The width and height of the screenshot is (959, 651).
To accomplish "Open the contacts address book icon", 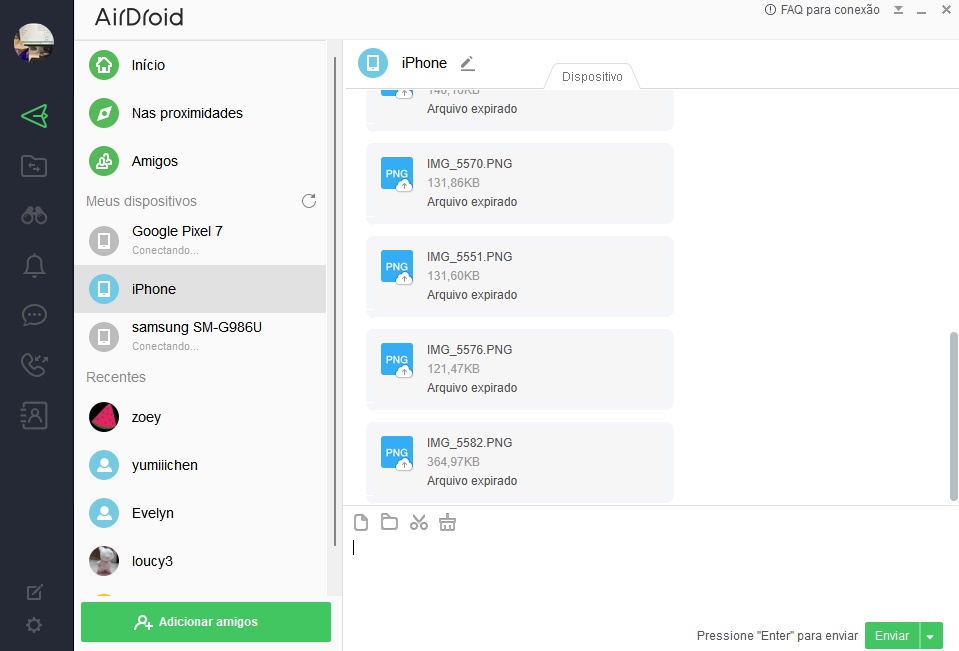I will coord(35,415).
